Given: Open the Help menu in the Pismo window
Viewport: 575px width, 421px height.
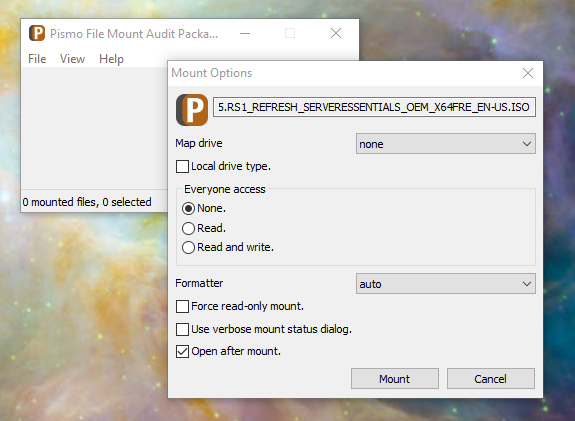Looking at the screenshot, I should (111, 59).
